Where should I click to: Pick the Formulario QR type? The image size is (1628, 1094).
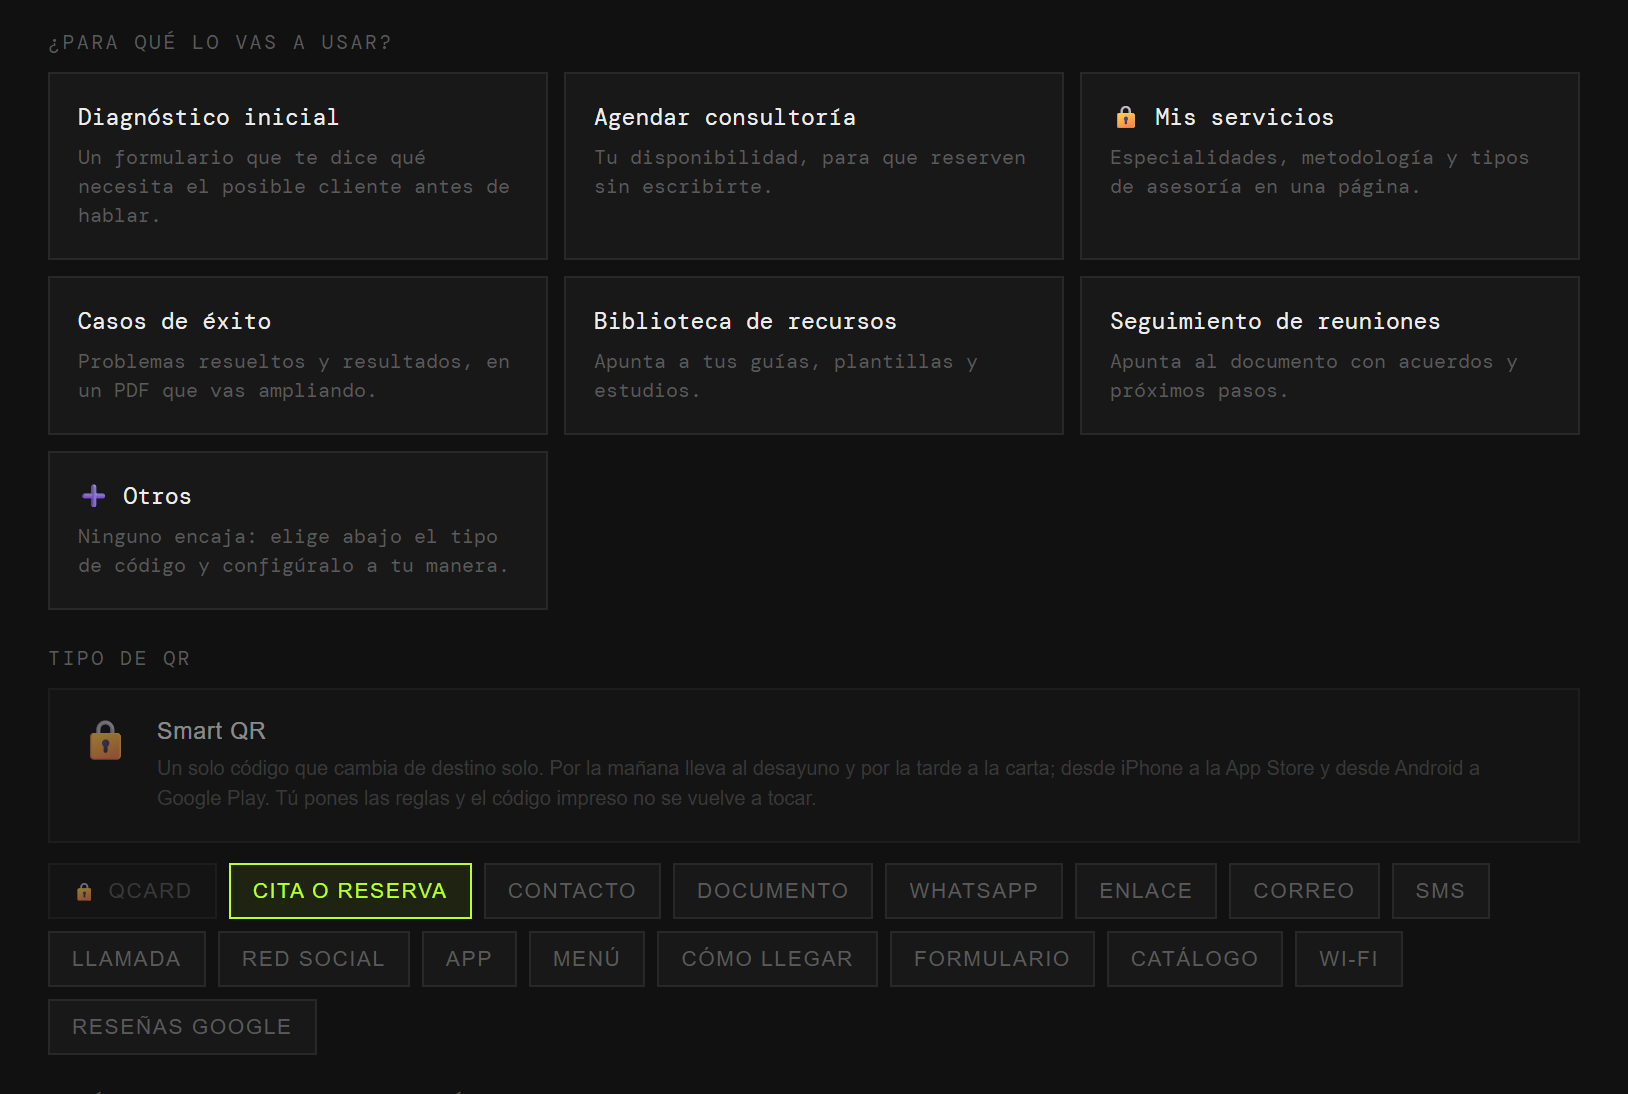(992, 959)
